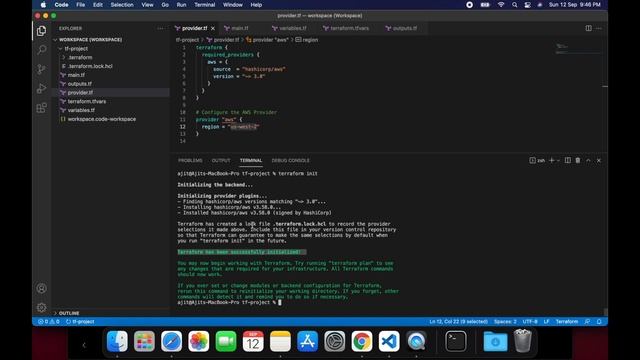Screen dimensions: 640x360
Task: Switch to the outputs.tf editor tab
Action: point(404,28)
